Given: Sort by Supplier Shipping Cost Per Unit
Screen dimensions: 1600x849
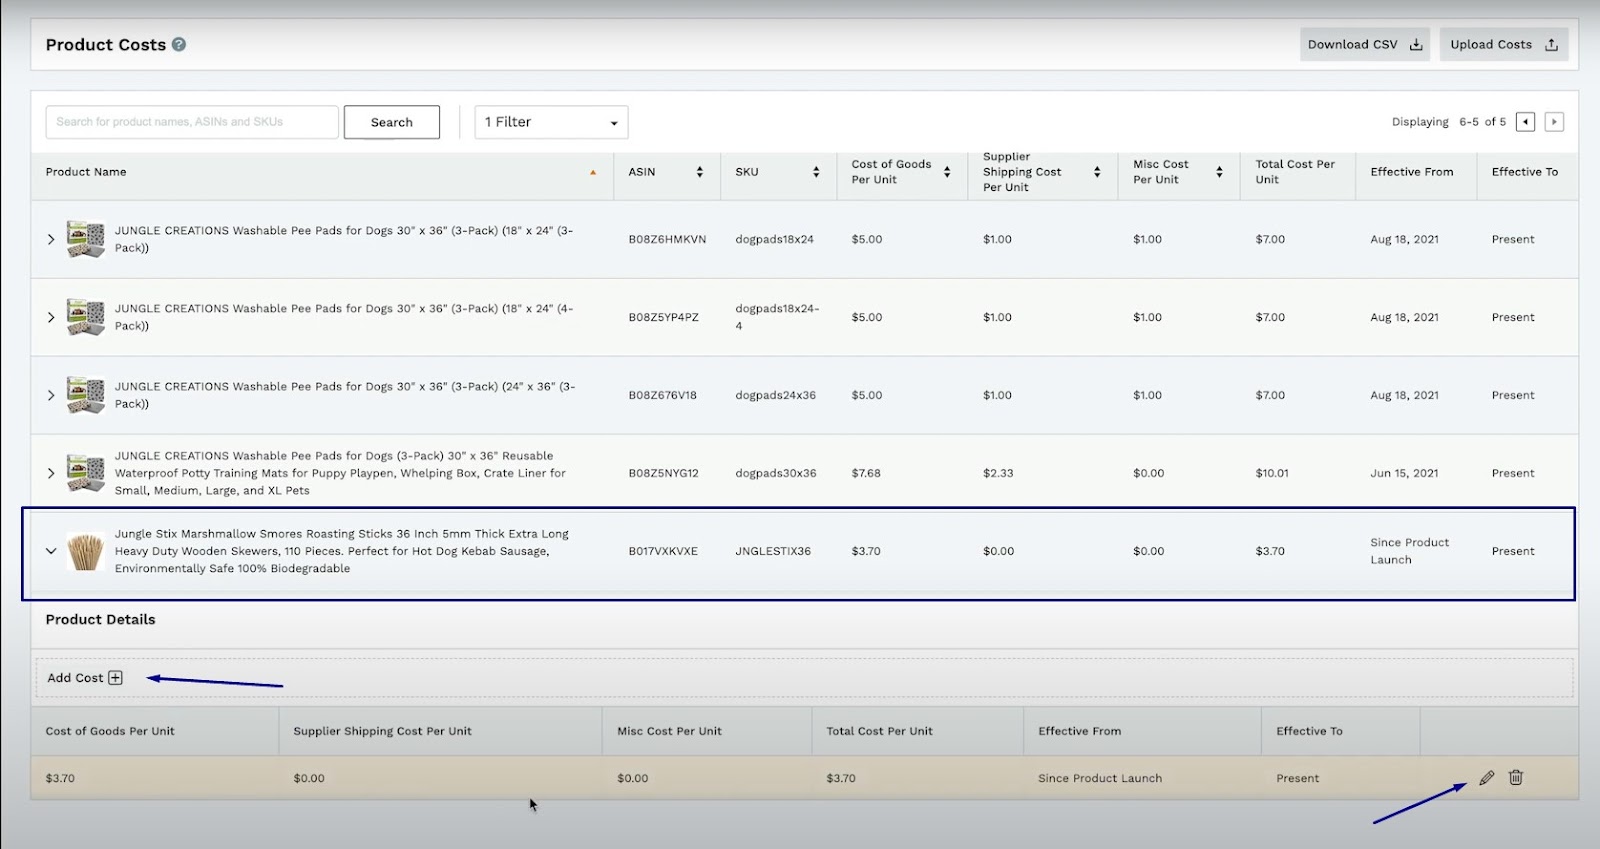Looking at the screenshot, I should point(1097,172).
